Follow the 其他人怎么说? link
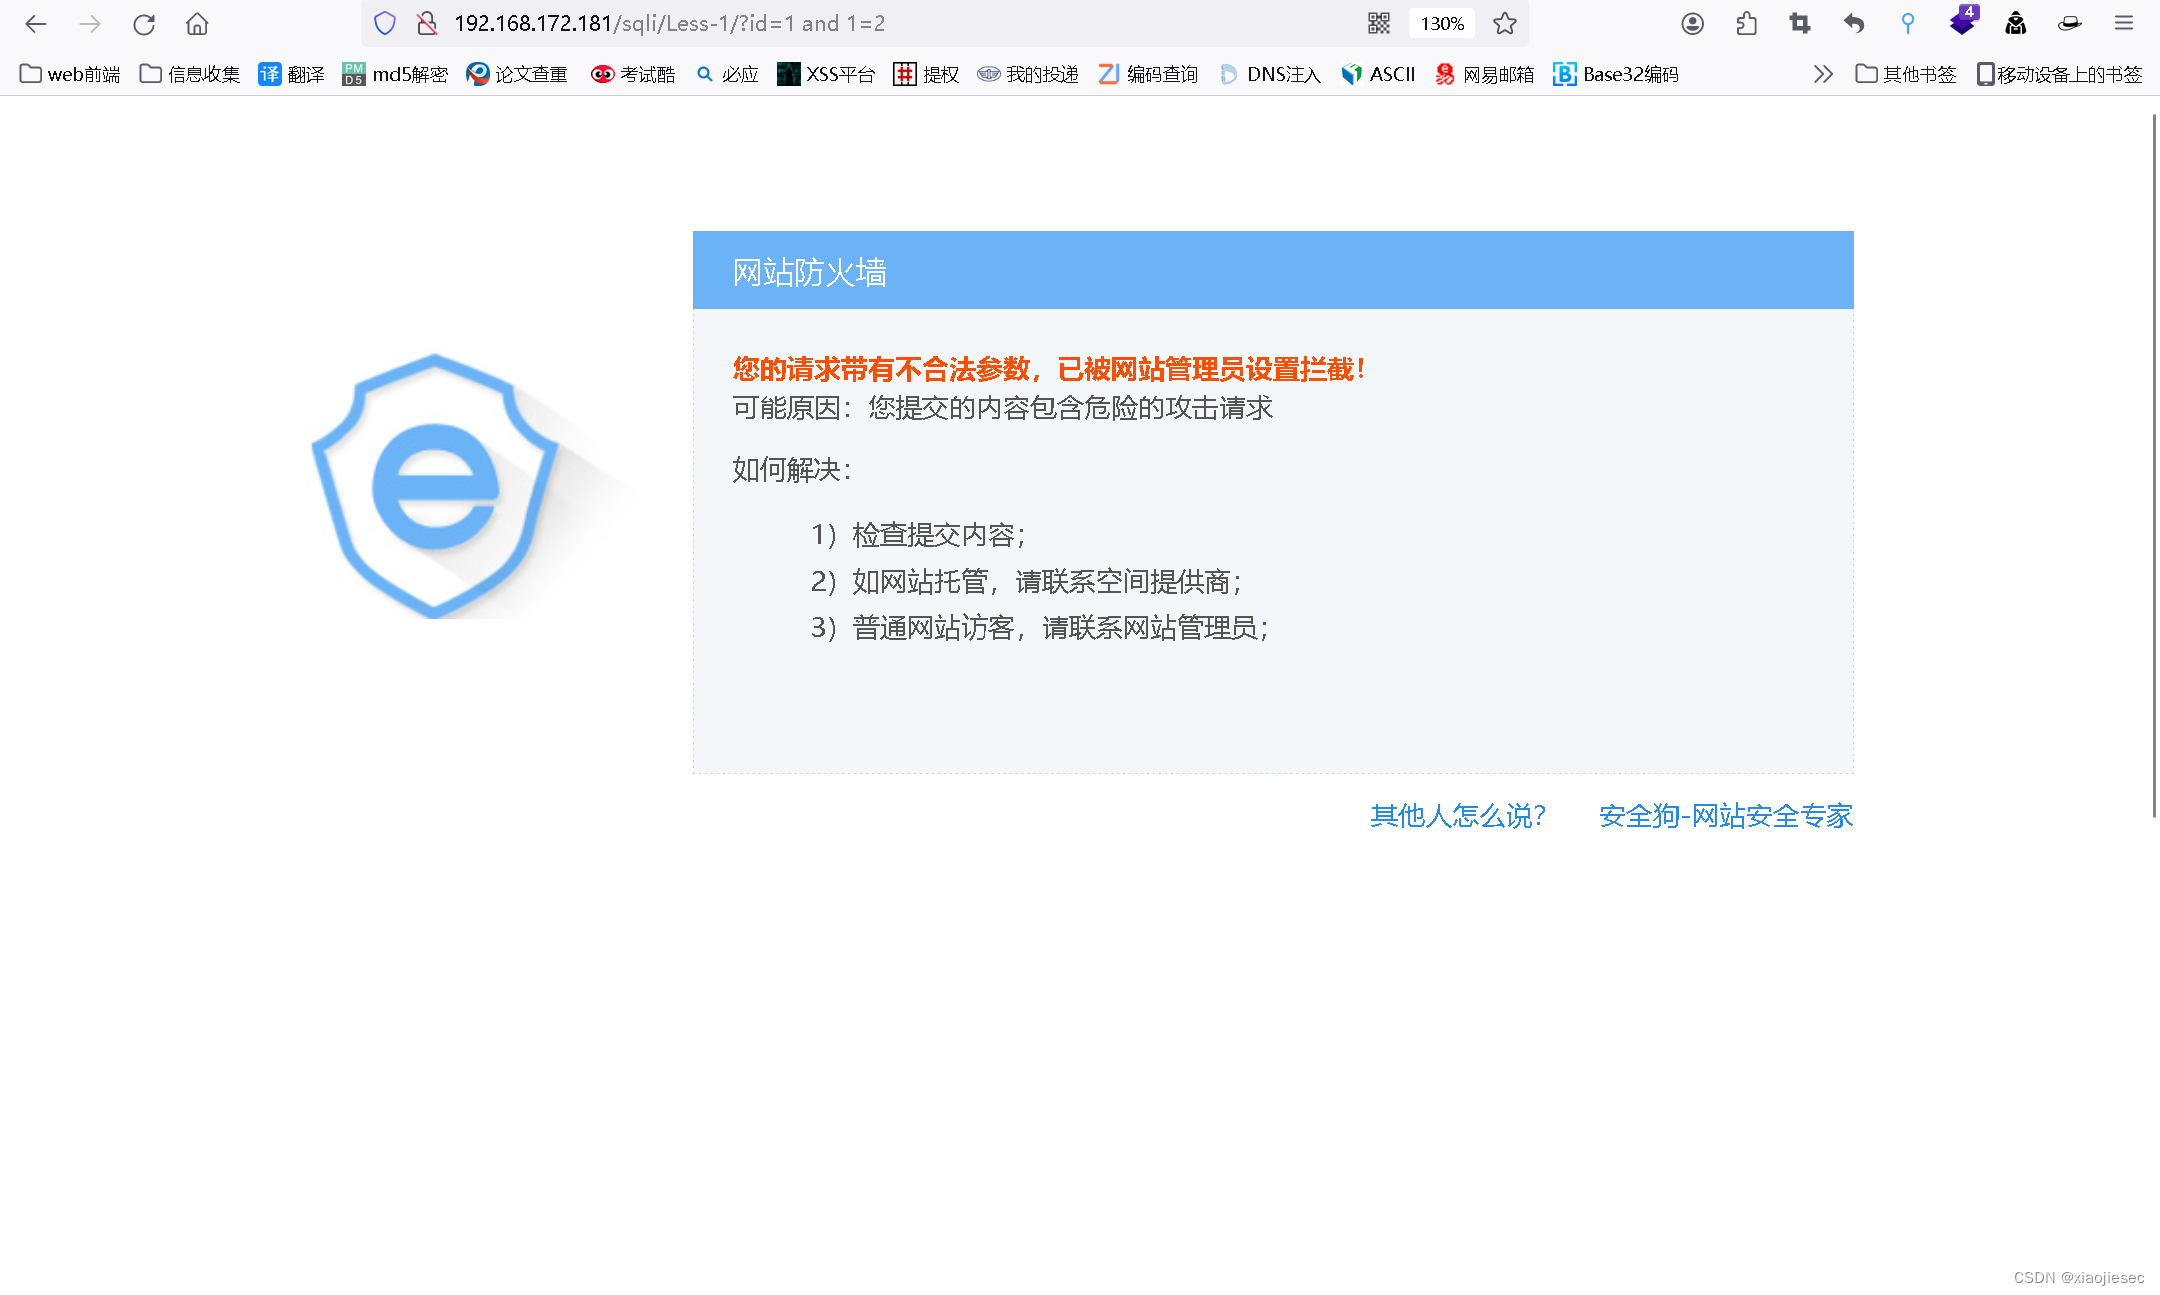The width and height of the screenshot is (2160, 1295). pyautogui.click(x=1458, y=816)
